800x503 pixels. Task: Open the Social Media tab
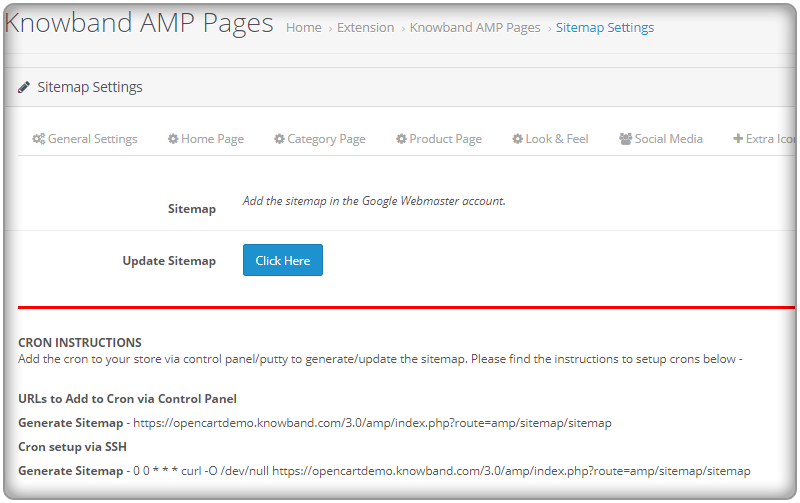661,139
